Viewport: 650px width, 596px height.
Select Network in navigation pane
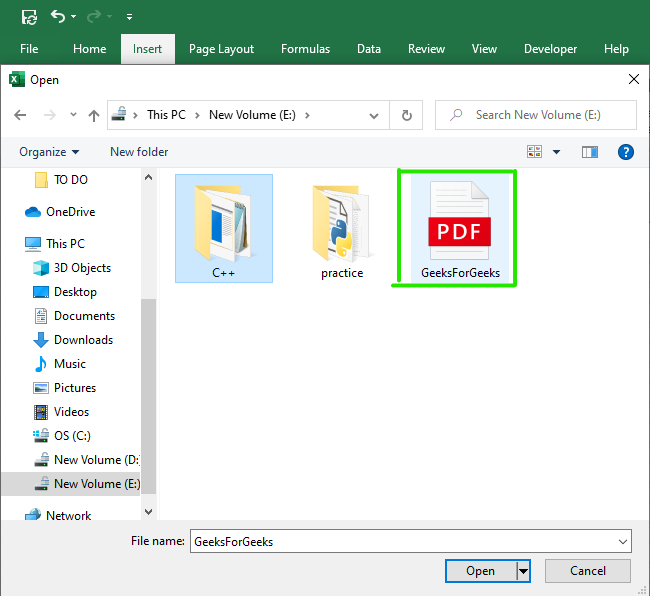pos(58,516)
